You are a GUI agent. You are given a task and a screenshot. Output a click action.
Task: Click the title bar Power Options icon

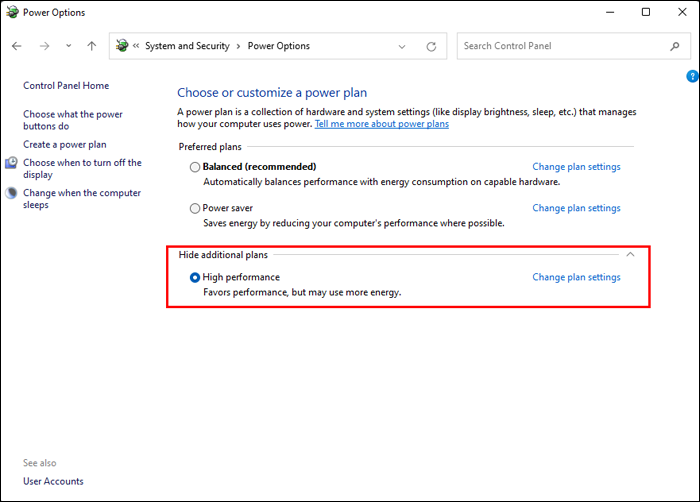point(12,12)
